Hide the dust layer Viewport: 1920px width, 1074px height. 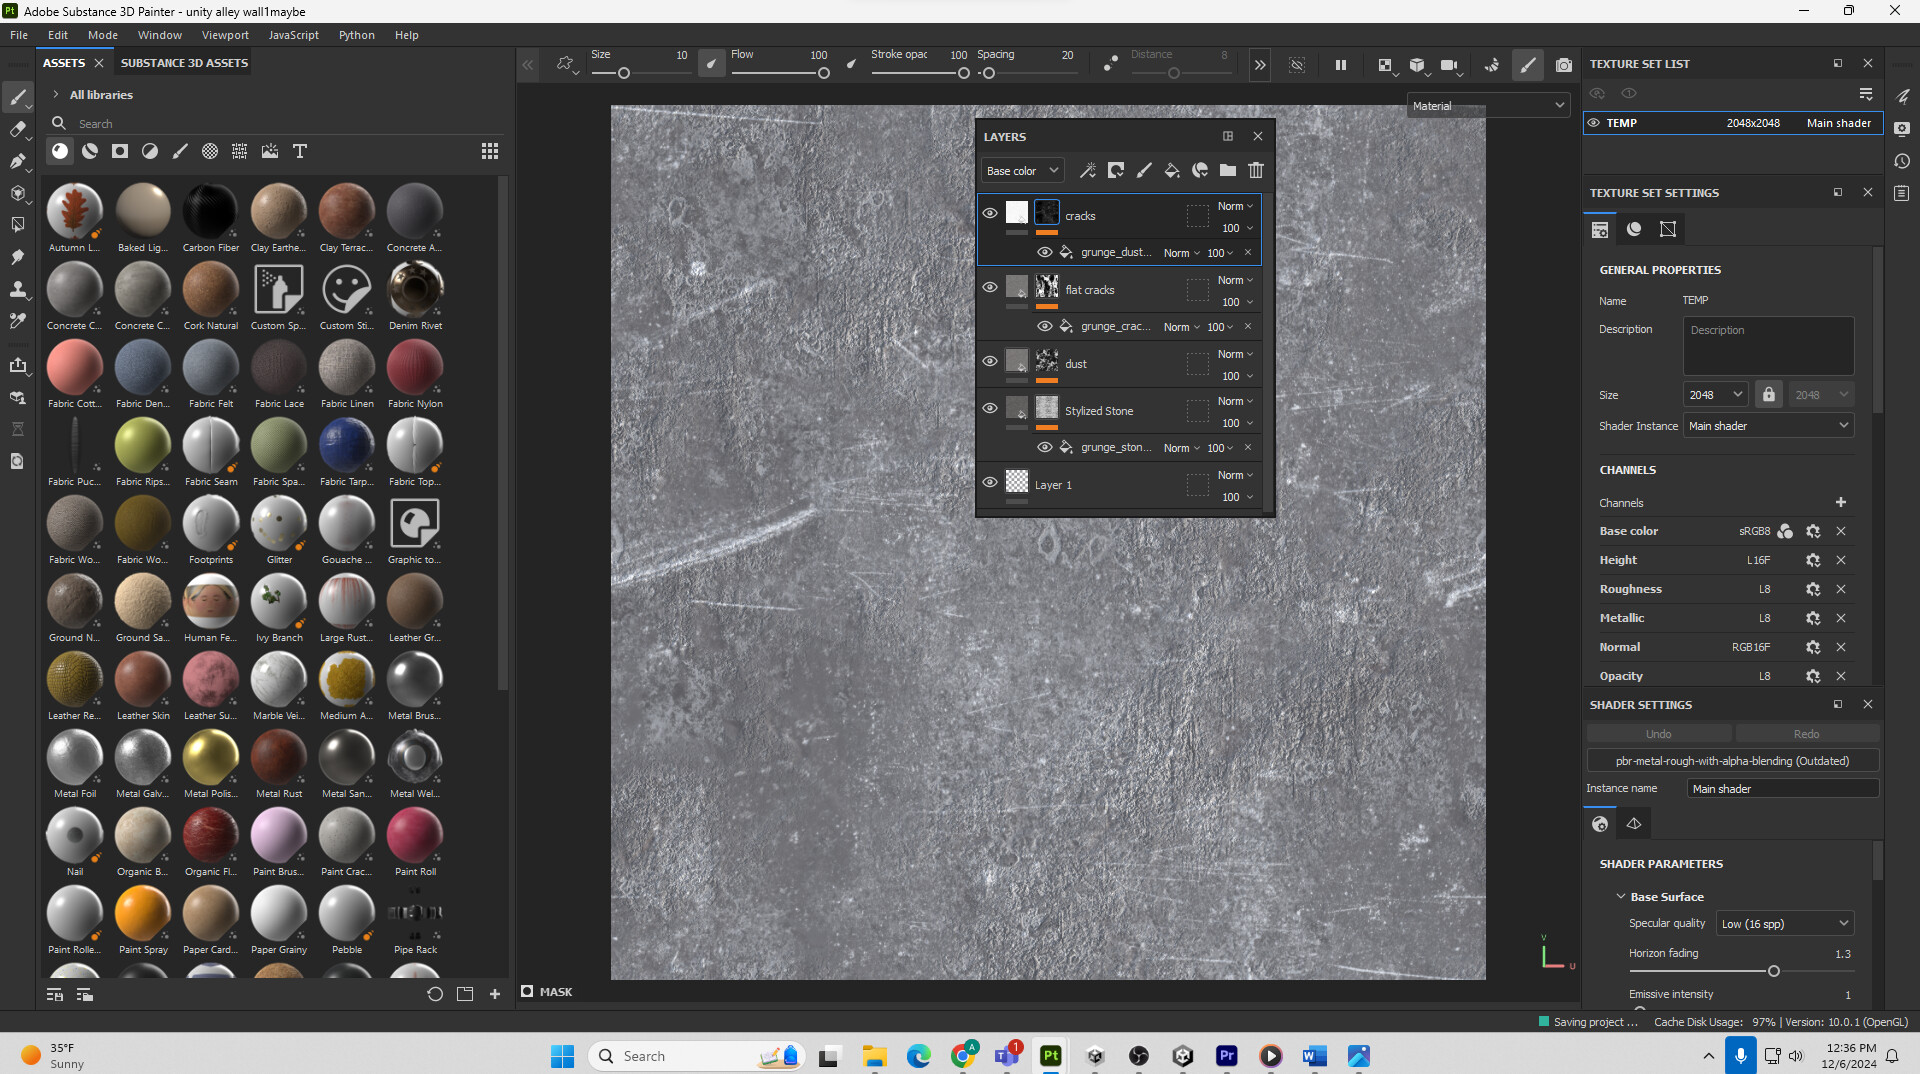pos(990,361)
